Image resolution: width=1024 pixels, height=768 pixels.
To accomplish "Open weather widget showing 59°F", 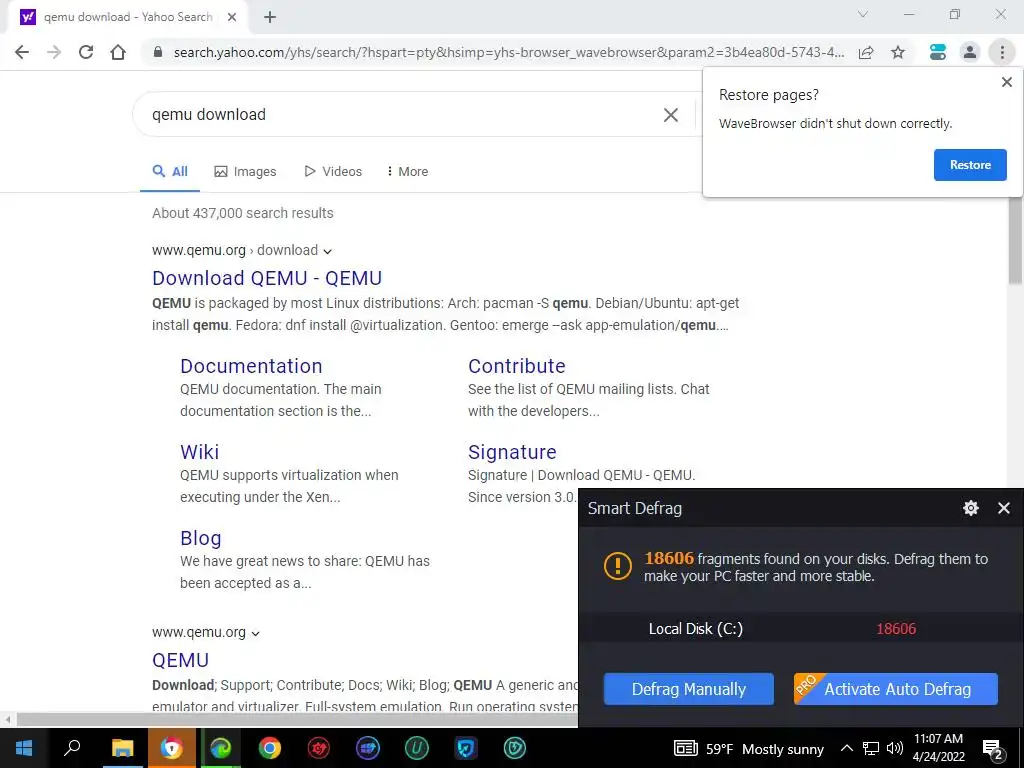I will click(x=749, y=749).
